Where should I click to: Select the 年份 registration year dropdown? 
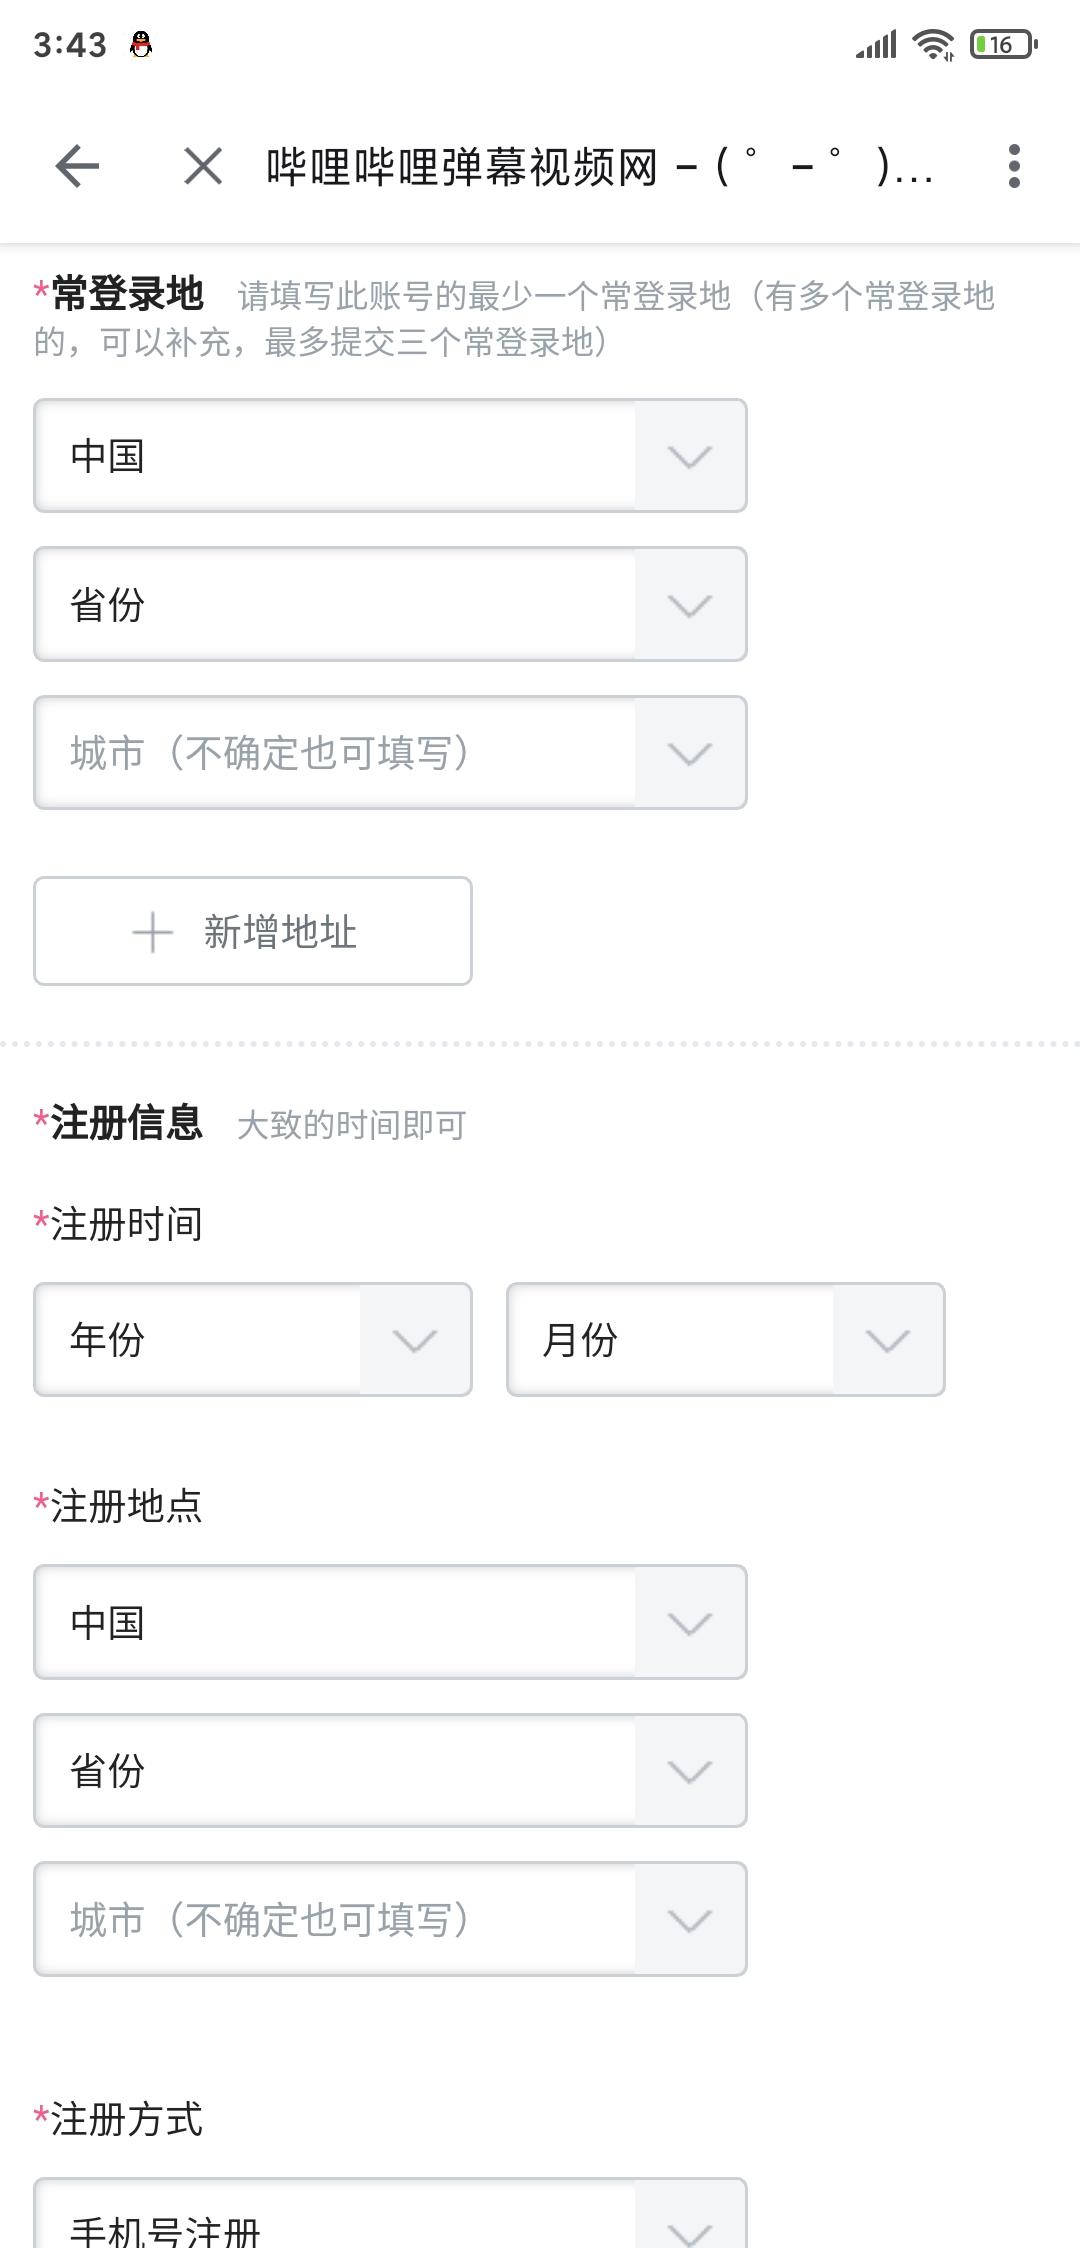[253, 1339]
